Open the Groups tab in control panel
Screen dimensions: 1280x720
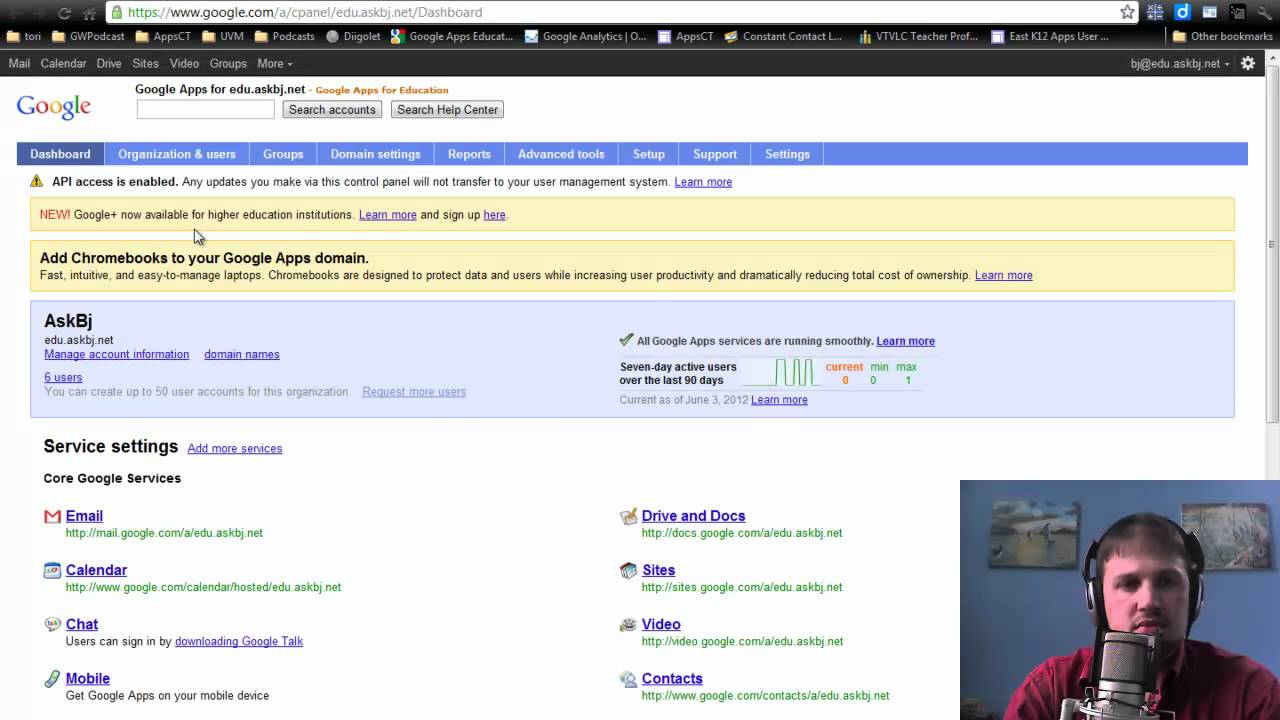click(x=283, y=154)
